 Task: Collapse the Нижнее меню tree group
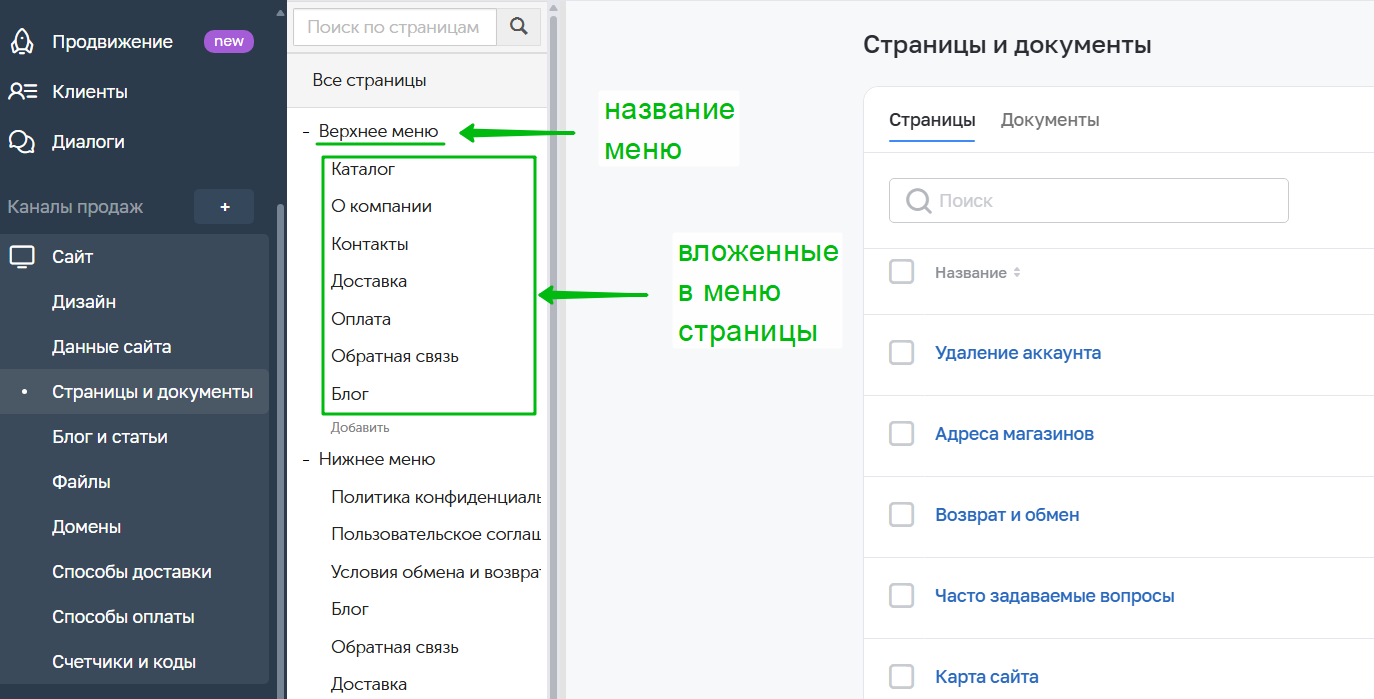(x=306, y=460)
